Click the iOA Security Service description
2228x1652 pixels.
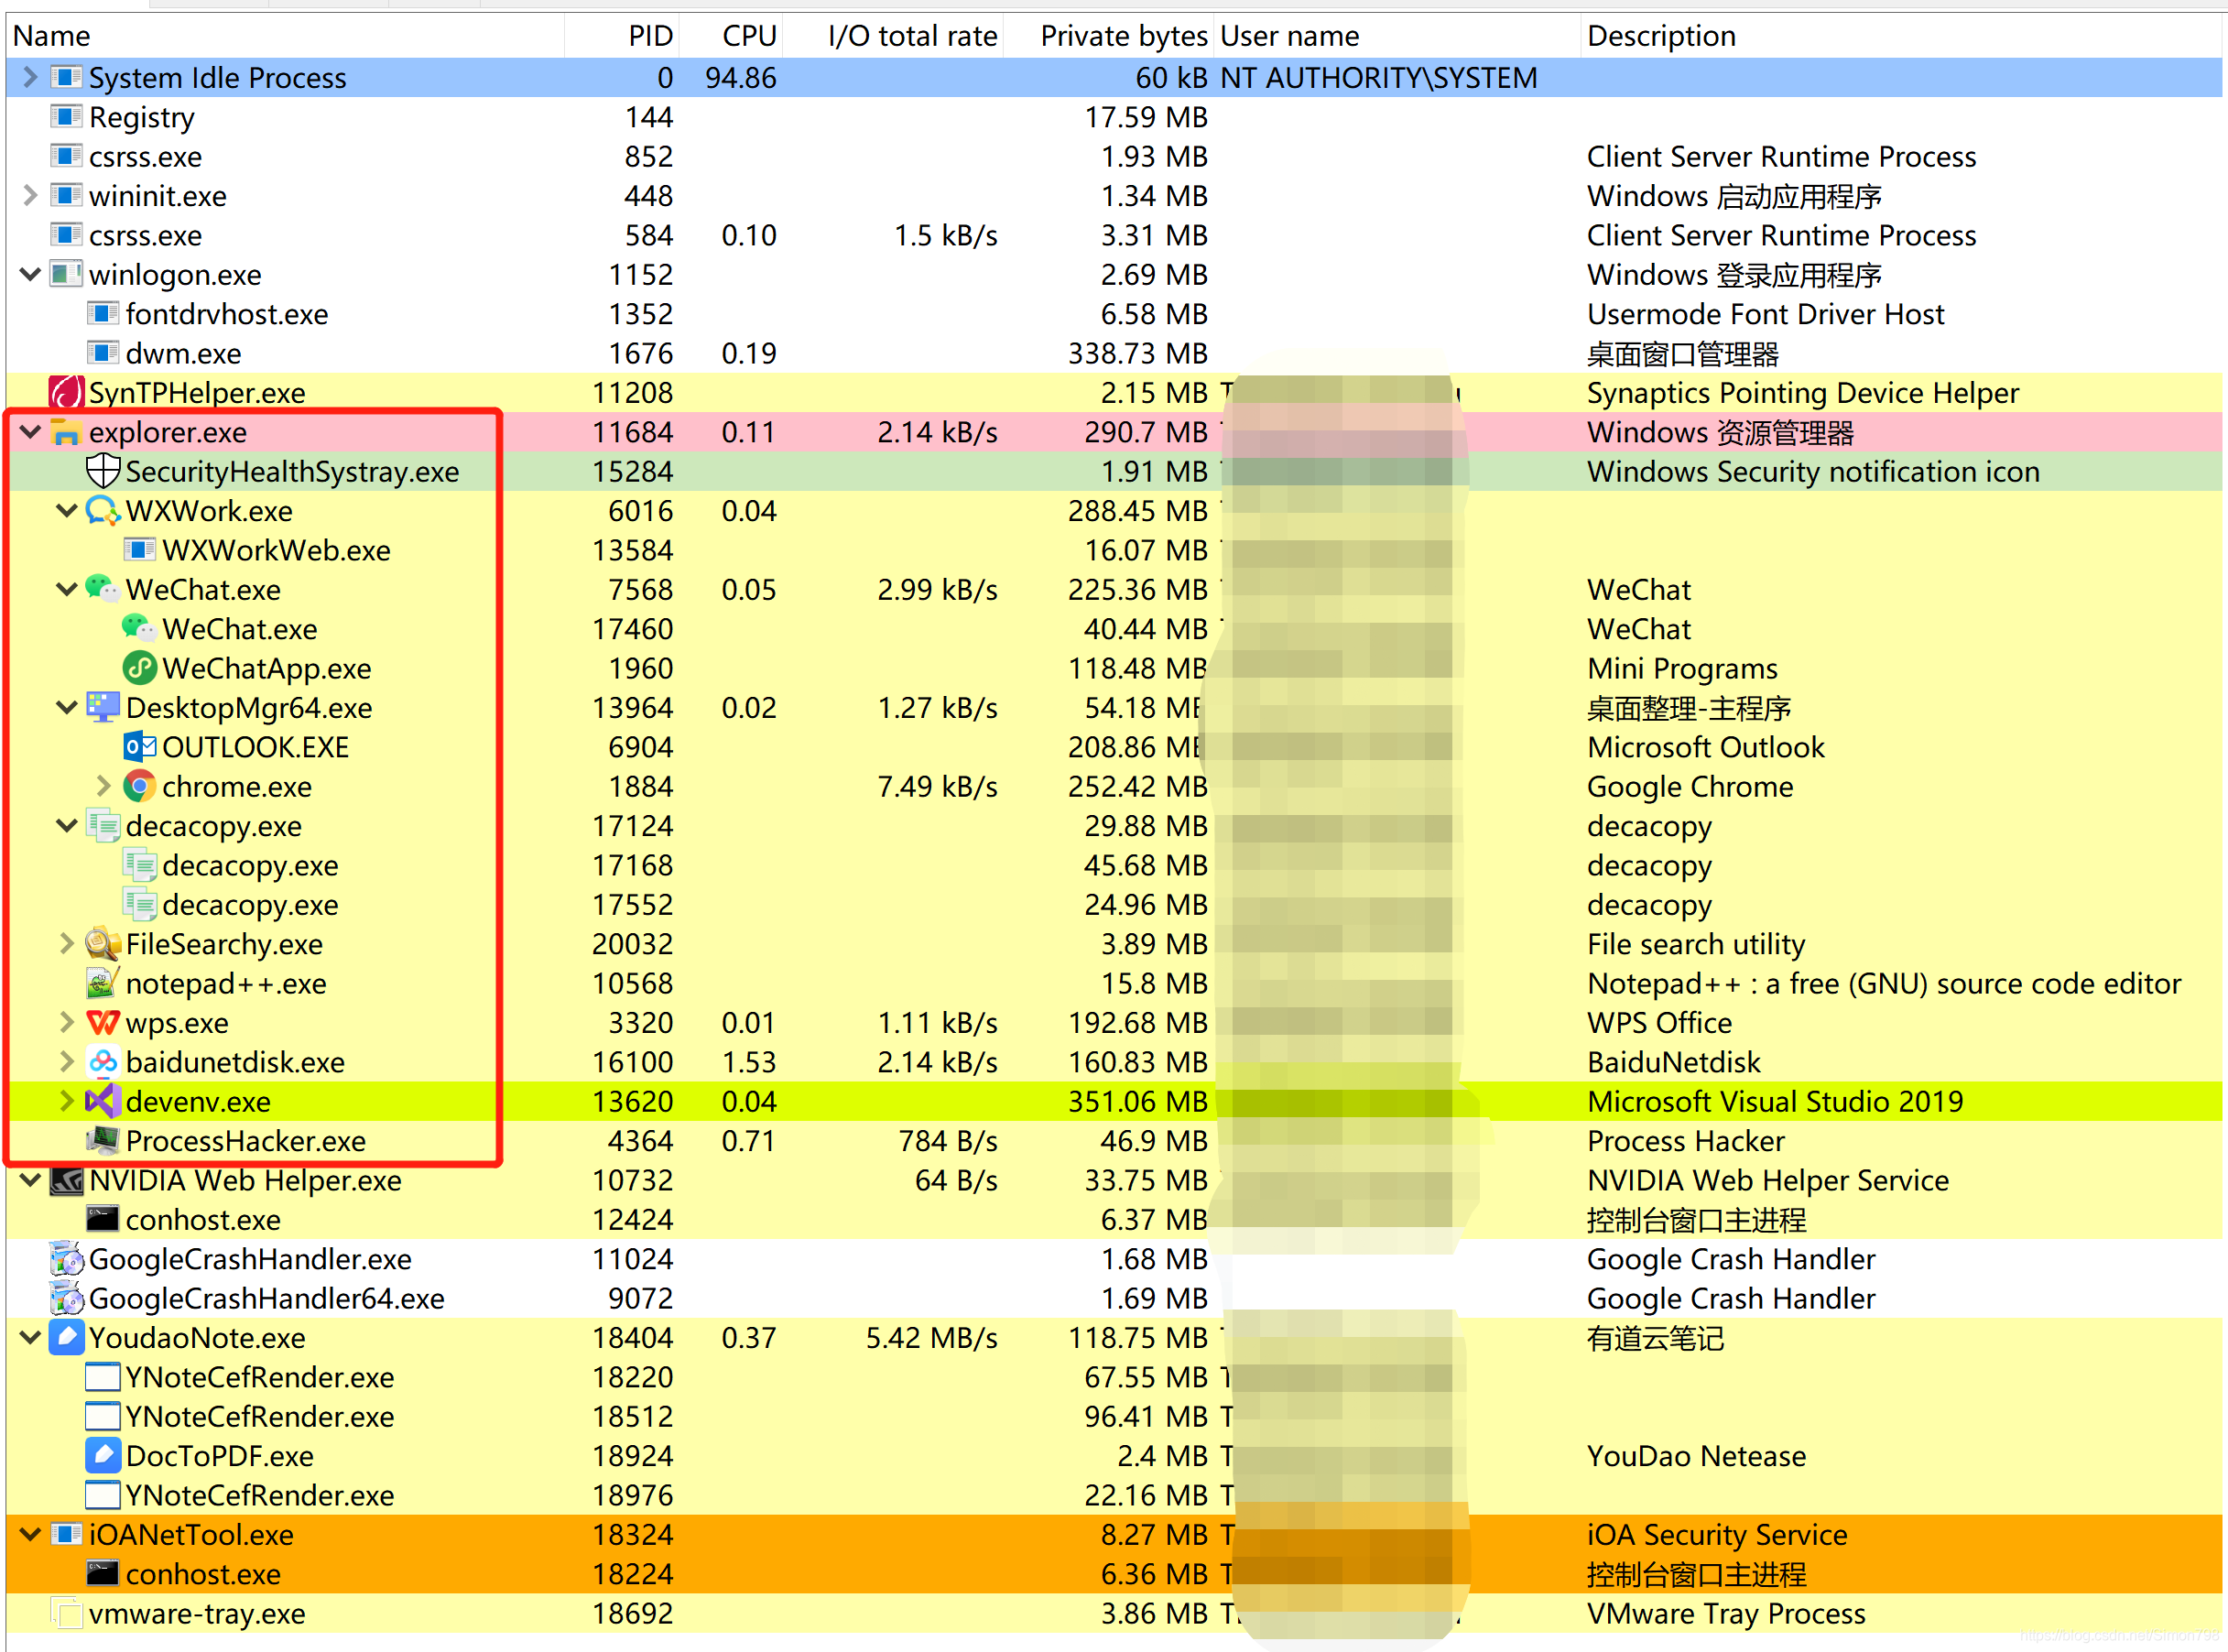1716,1534
